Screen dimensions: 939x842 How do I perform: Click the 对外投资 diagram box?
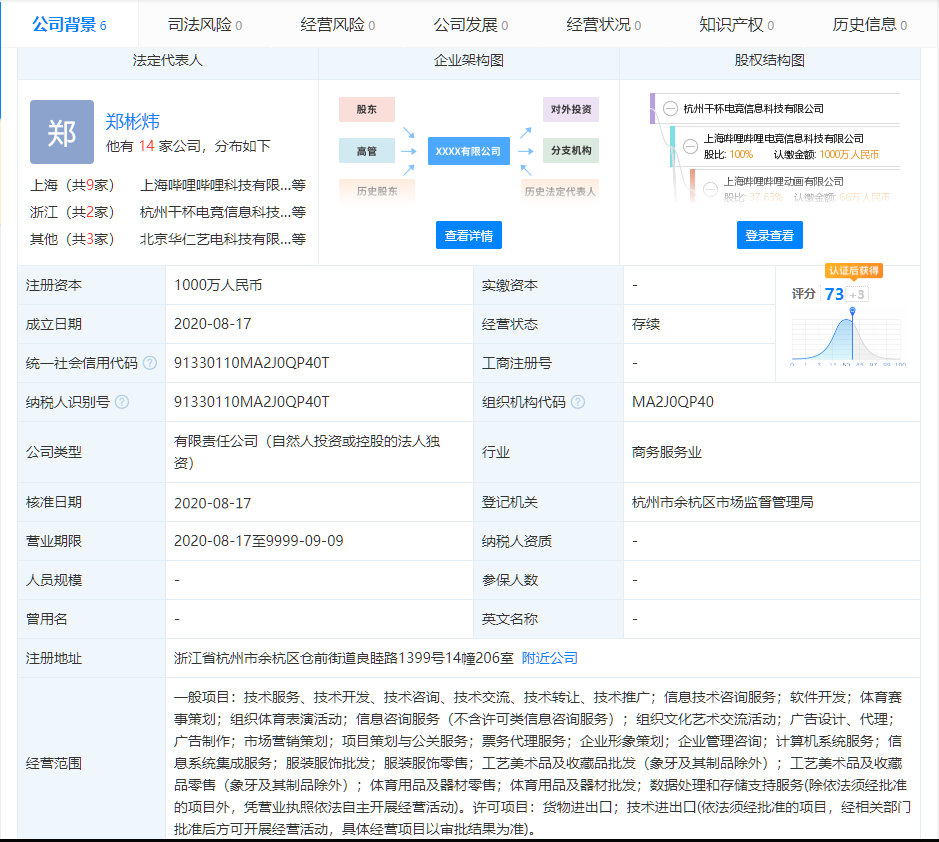tap(571, 110)
